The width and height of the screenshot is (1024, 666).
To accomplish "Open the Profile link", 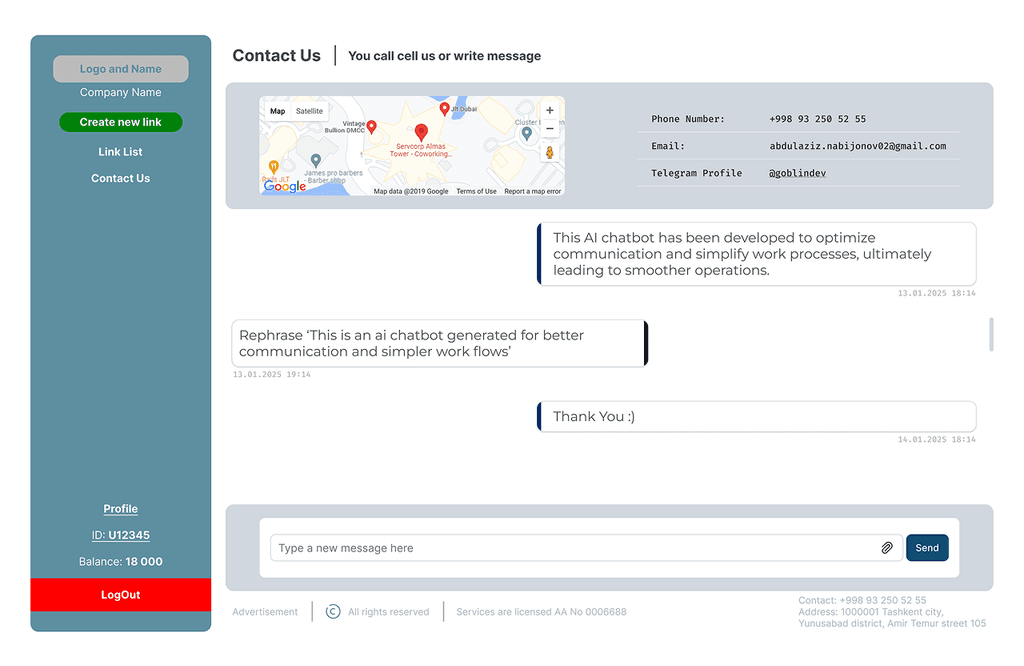I will [x=120, y=509].
